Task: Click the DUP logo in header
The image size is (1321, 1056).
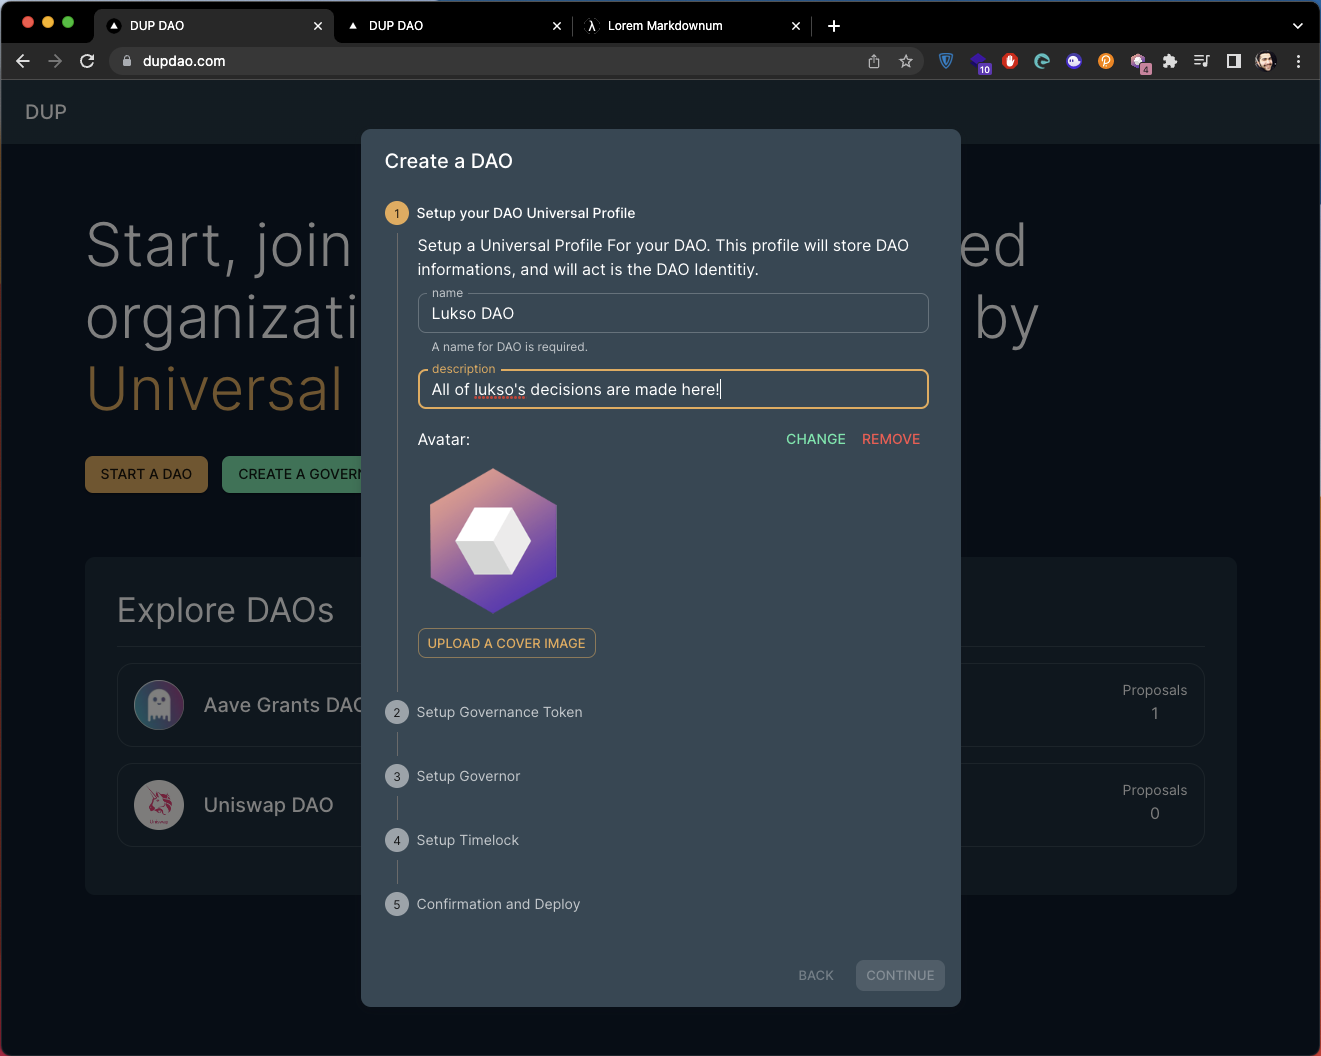Action: click(x=46, y=112)
